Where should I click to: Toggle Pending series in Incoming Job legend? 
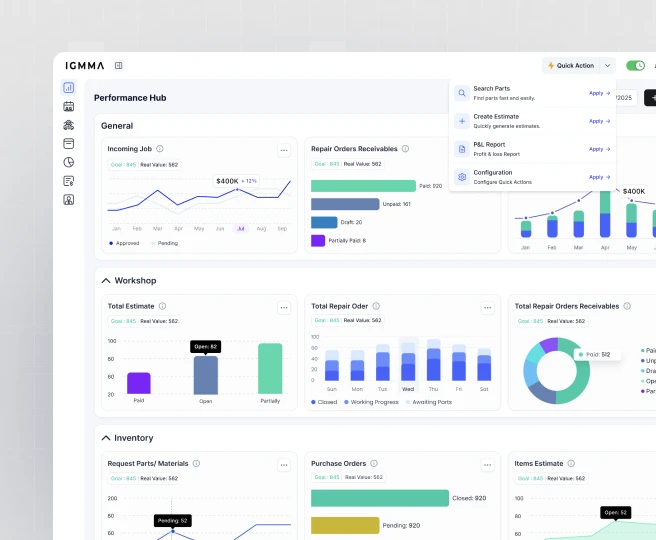tap(164, 243)
